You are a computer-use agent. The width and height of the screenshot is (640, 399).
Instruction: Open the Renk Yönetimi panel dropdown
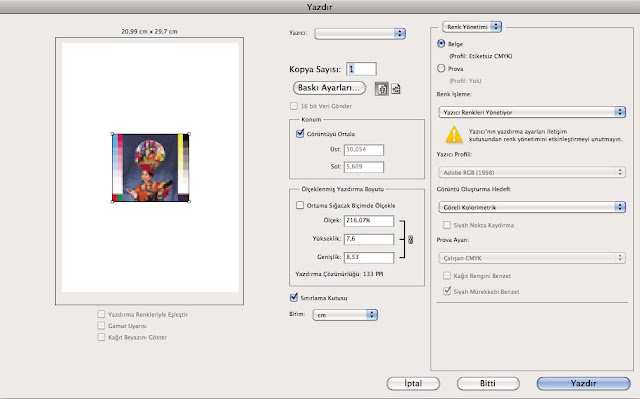tap(472, 27)
